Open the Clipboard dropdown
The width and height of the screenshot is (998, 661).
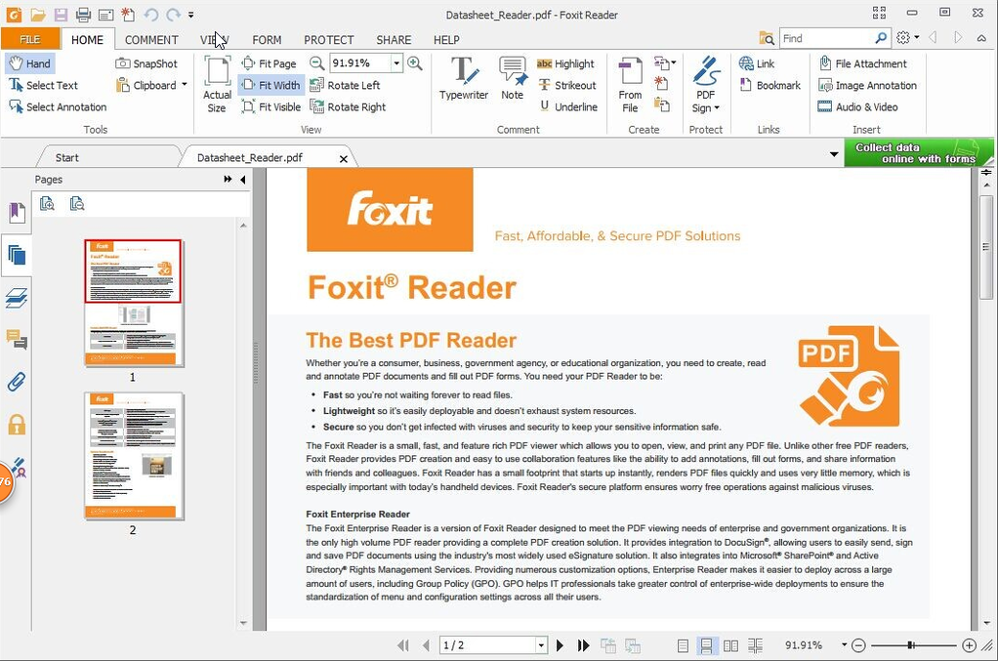click(x=184, y=85)
